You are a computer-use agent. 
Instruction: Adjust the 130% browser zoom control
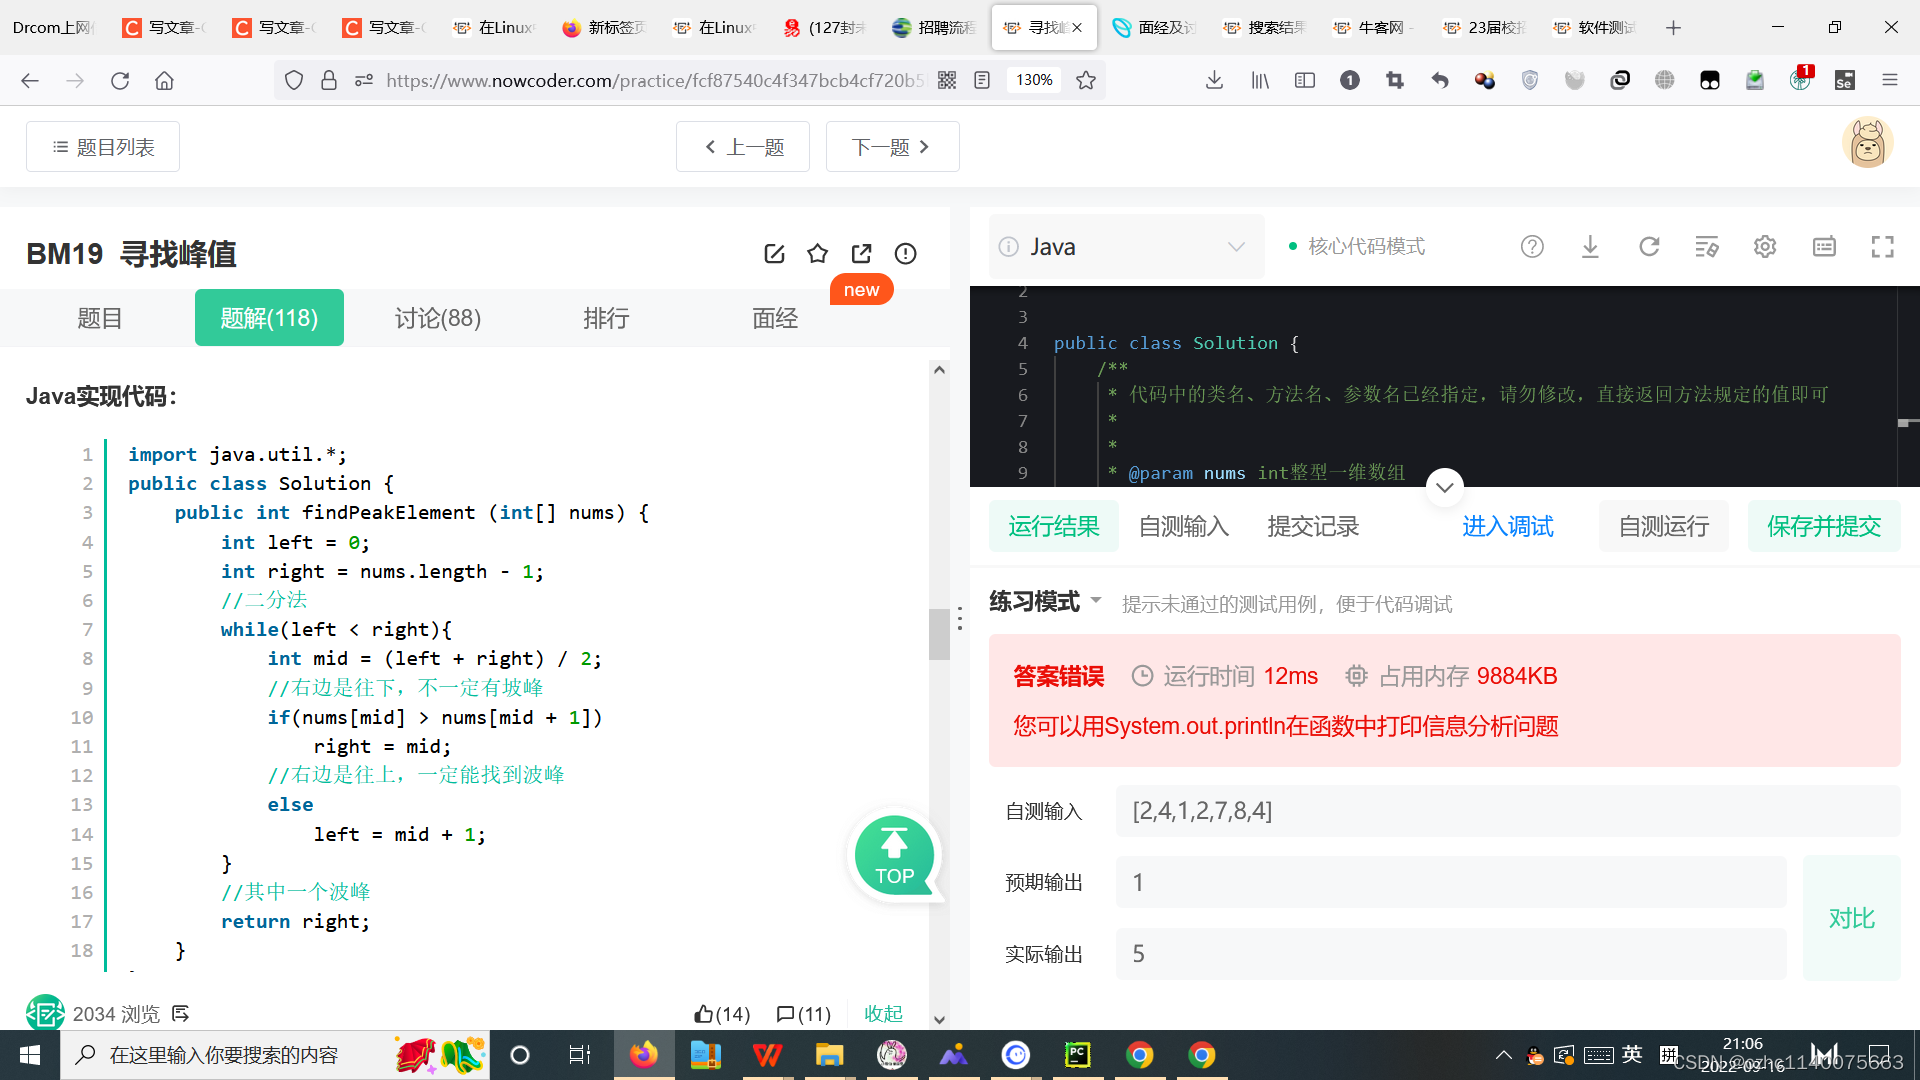point(1033,80)
